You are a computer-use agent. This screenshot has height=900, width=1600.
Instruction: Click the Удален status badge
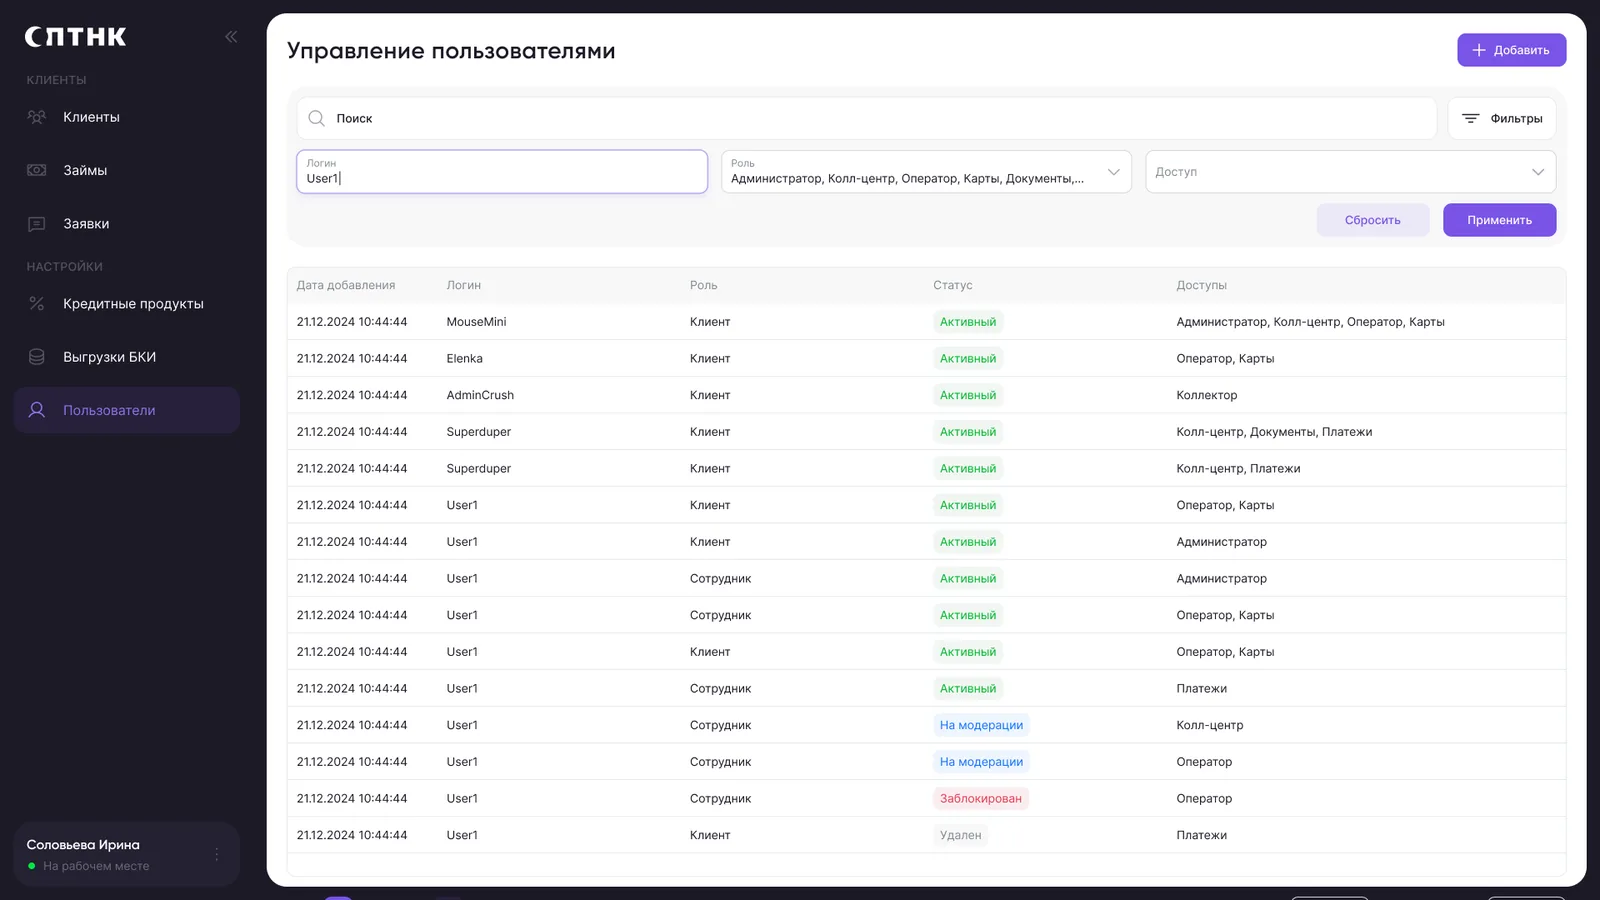pyautogui.click(x=961, y=835)
